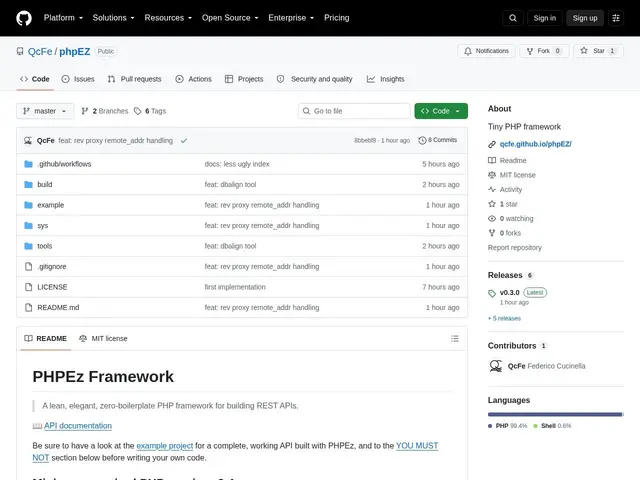640x480 pixels.
Task: Open the green Code dropdown button
Action: (441, 111)
